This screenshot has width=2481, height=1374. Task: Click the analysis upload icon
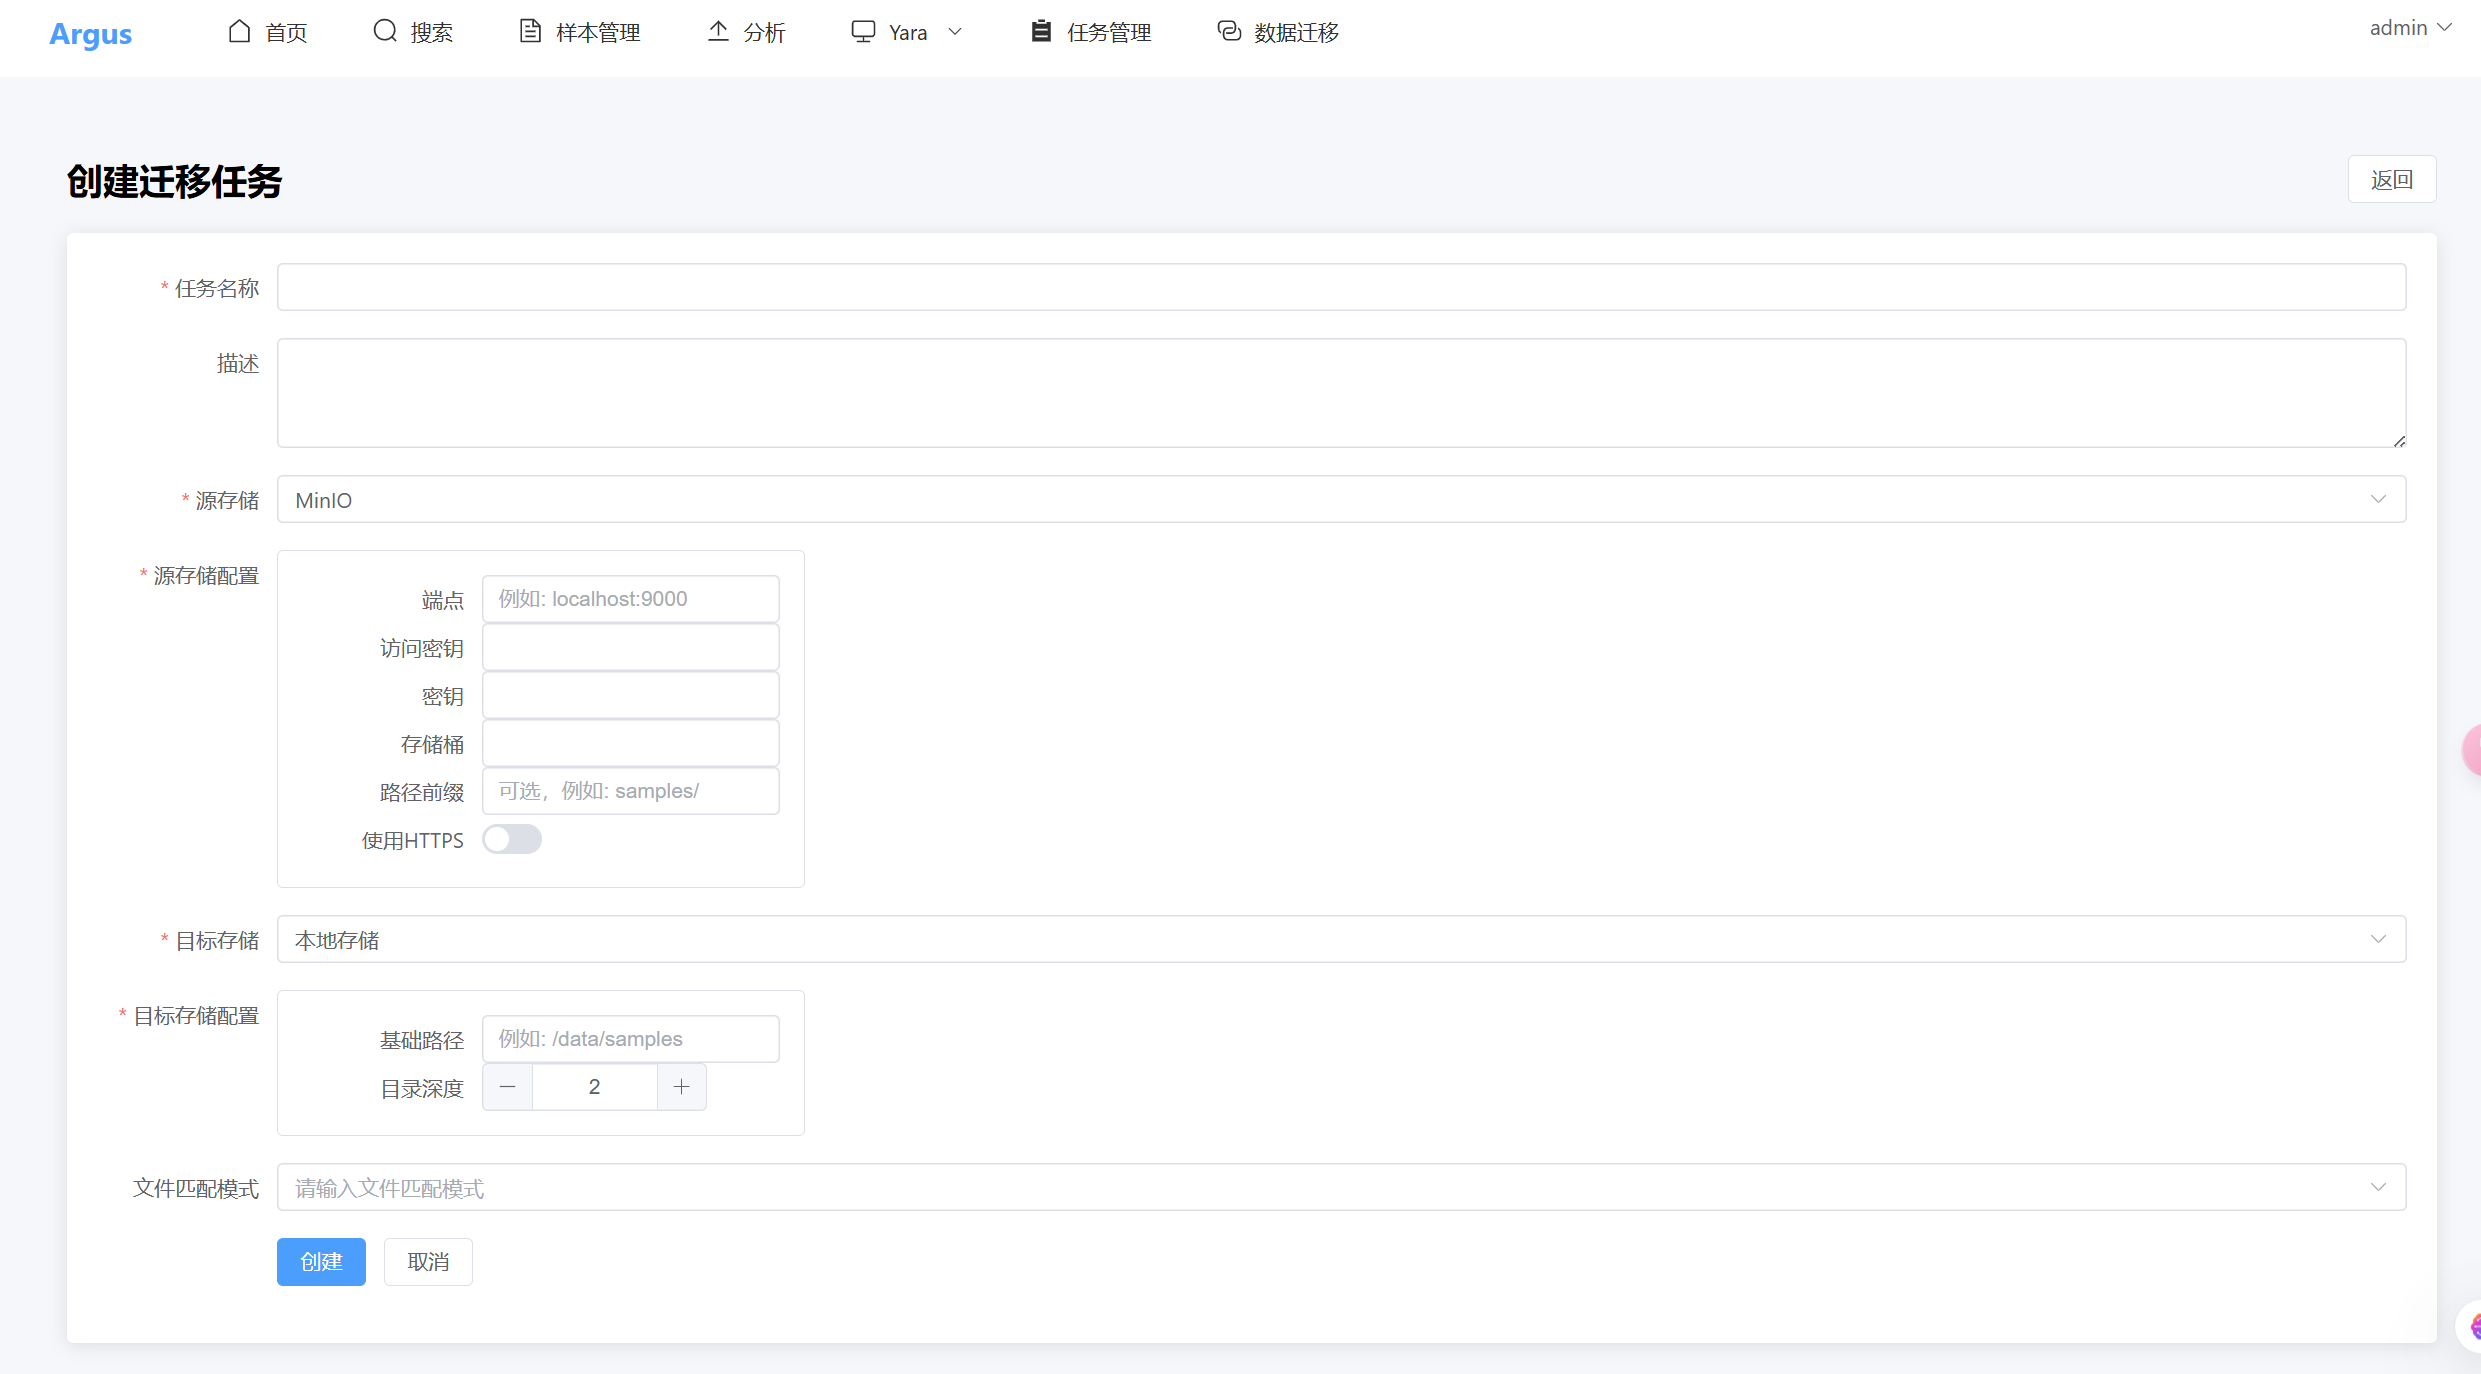click(718, 31)
